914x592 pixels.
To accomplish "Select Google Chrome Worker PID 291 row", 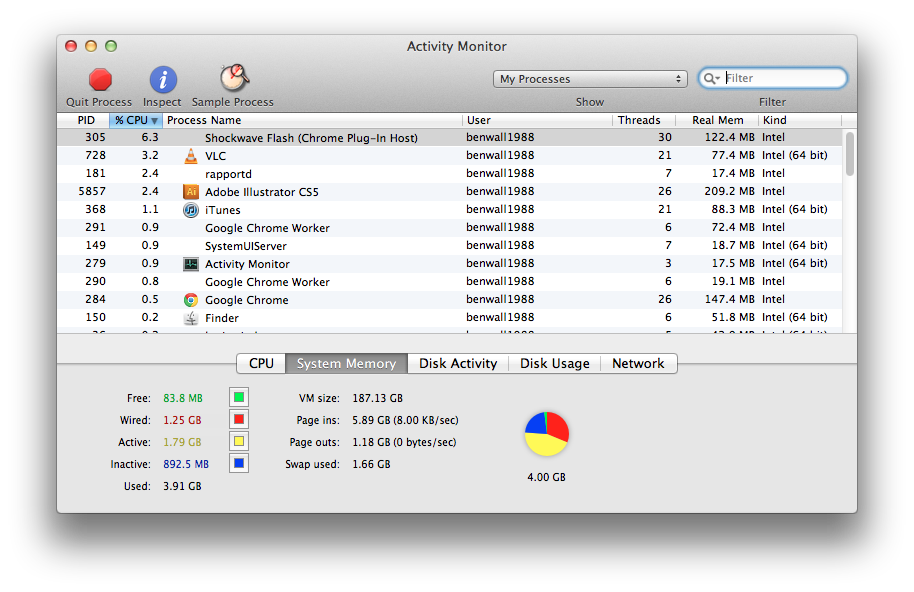I will pyautogui.click(x=450, y=227).
